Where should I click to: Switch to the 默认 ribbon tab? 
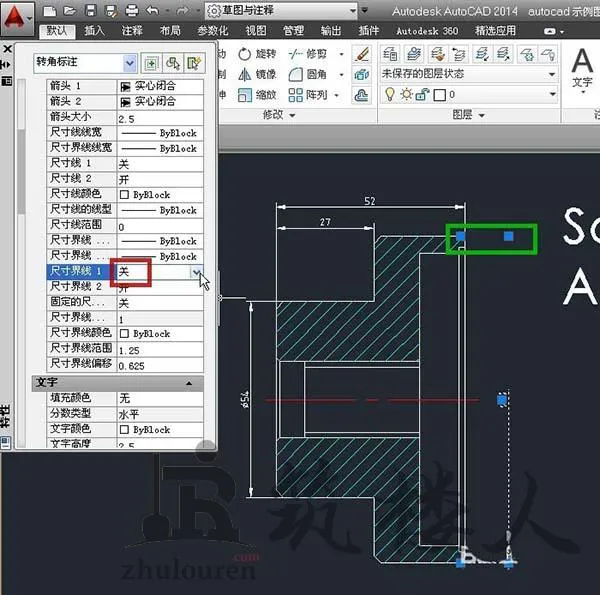pyautogui.click(x=57, y=31)
